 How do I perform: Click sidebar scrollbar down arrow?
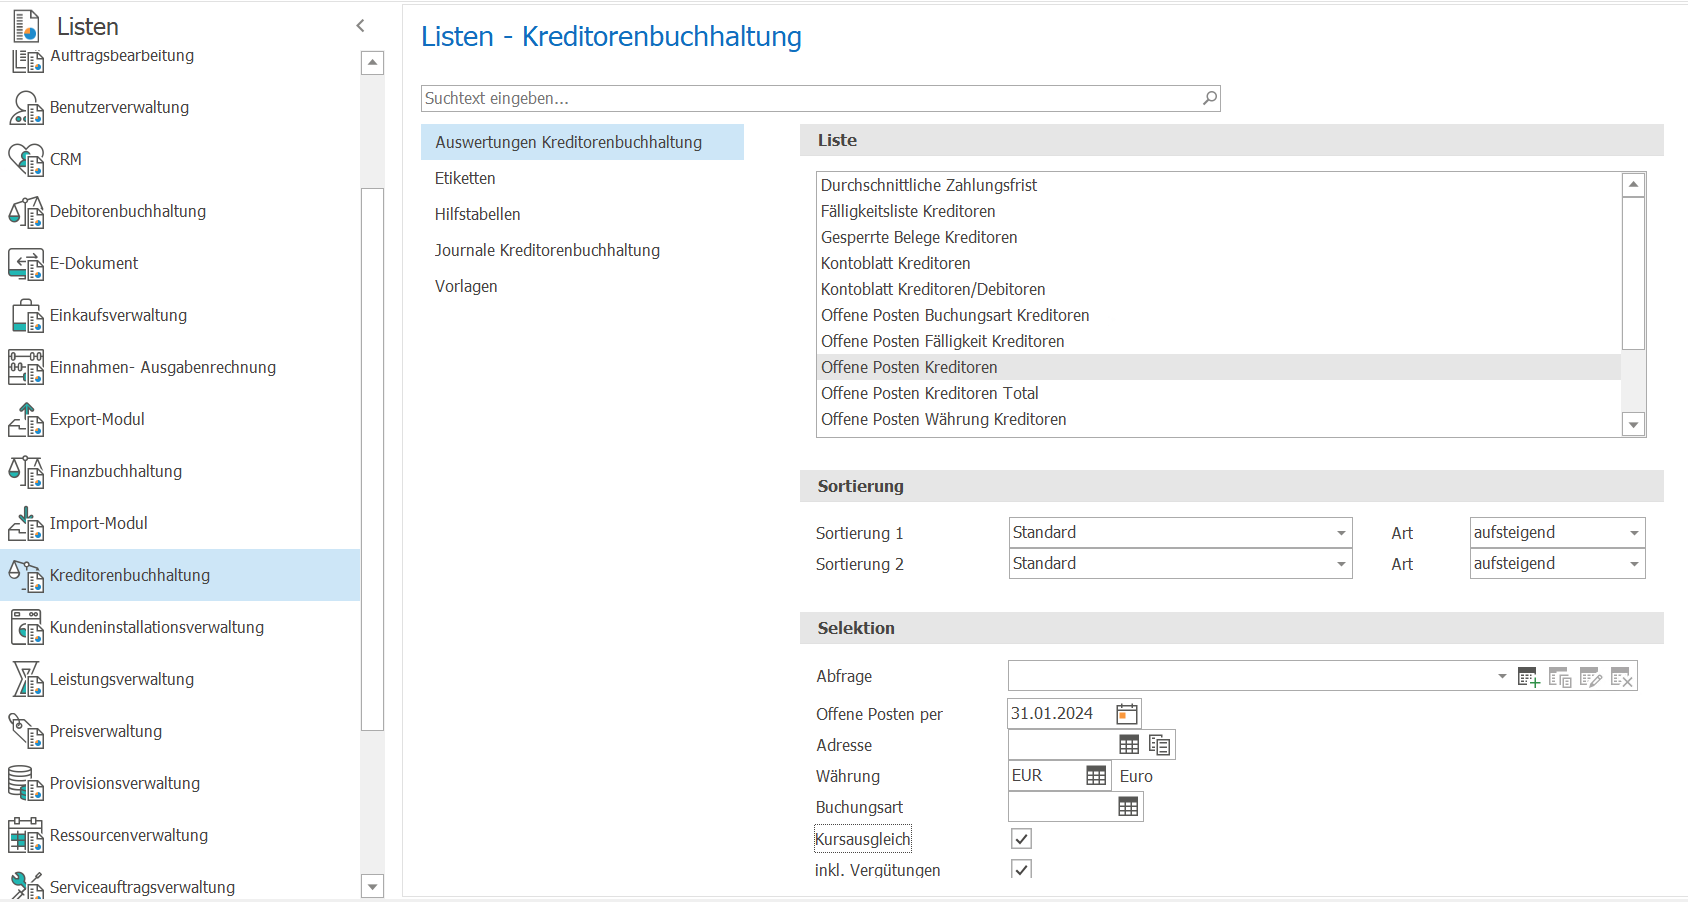point(372,886)
